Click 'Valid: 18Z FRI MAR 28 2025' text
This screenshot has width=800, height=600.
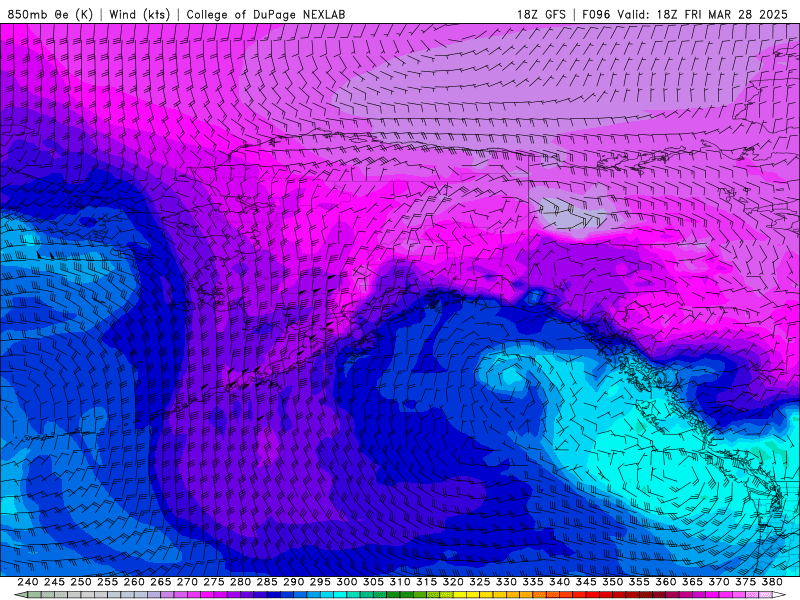click(x=703, y=14)
